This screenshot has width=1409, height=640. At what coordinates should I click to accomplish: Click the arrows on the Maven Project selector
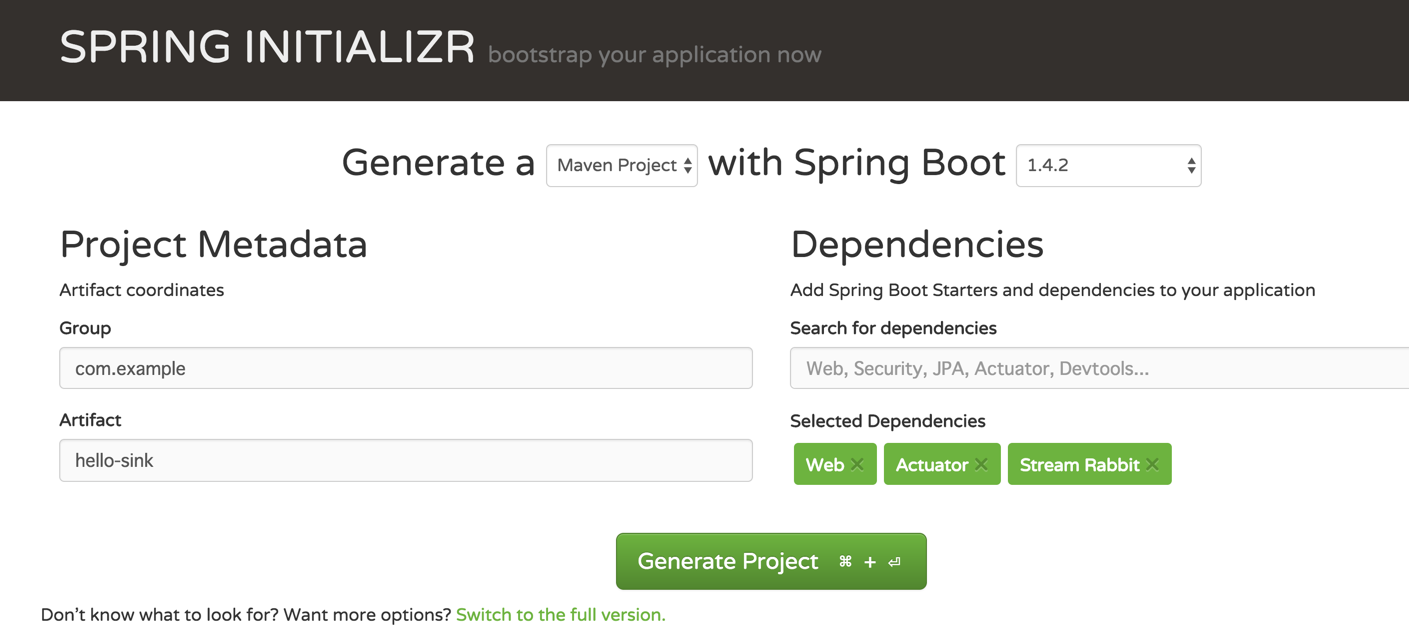(x=688, y=166)
